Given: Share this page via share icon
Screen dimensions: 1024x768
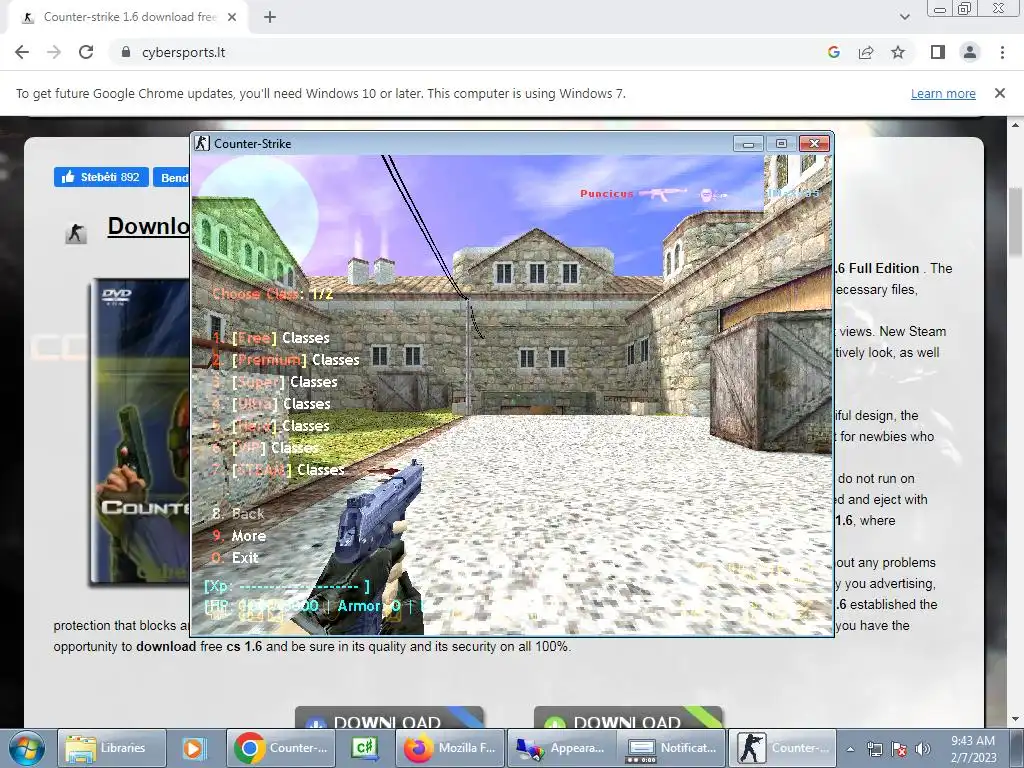Looking at the screenshot, I should click(x=866, y=52).
